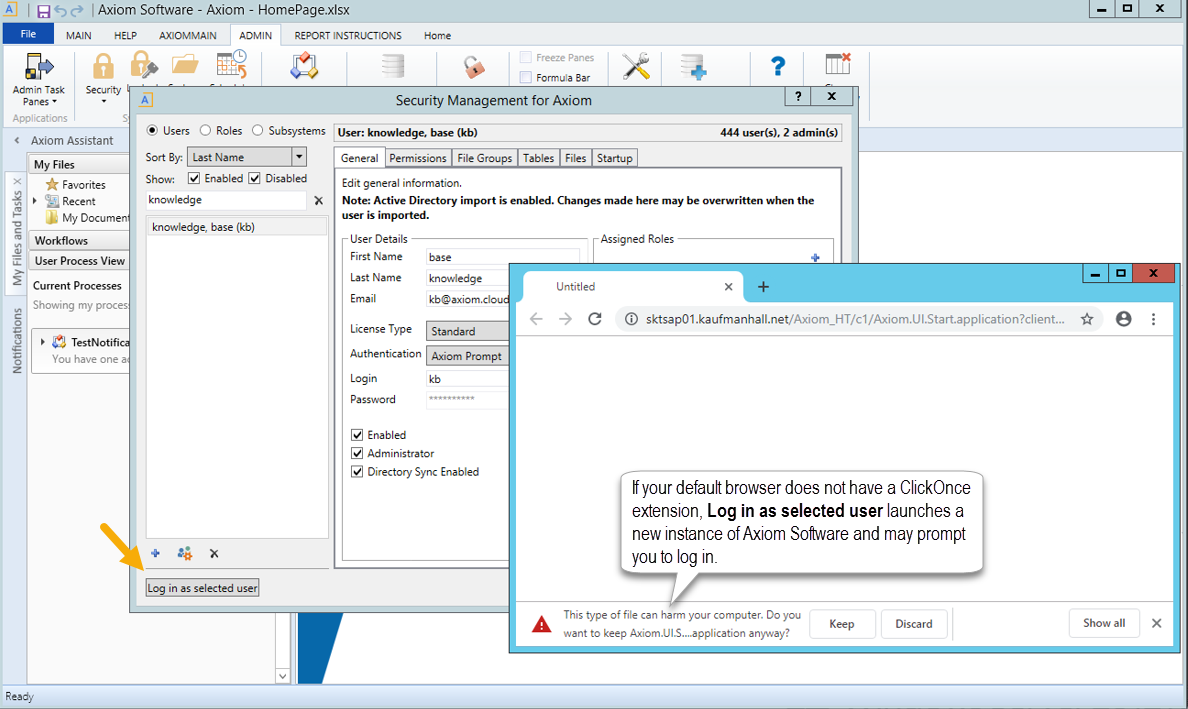The height and width of the screenshot is (709, 1188).
Task: Expand the TestNotifica process item arrow
Action: [x=42, y=342]
